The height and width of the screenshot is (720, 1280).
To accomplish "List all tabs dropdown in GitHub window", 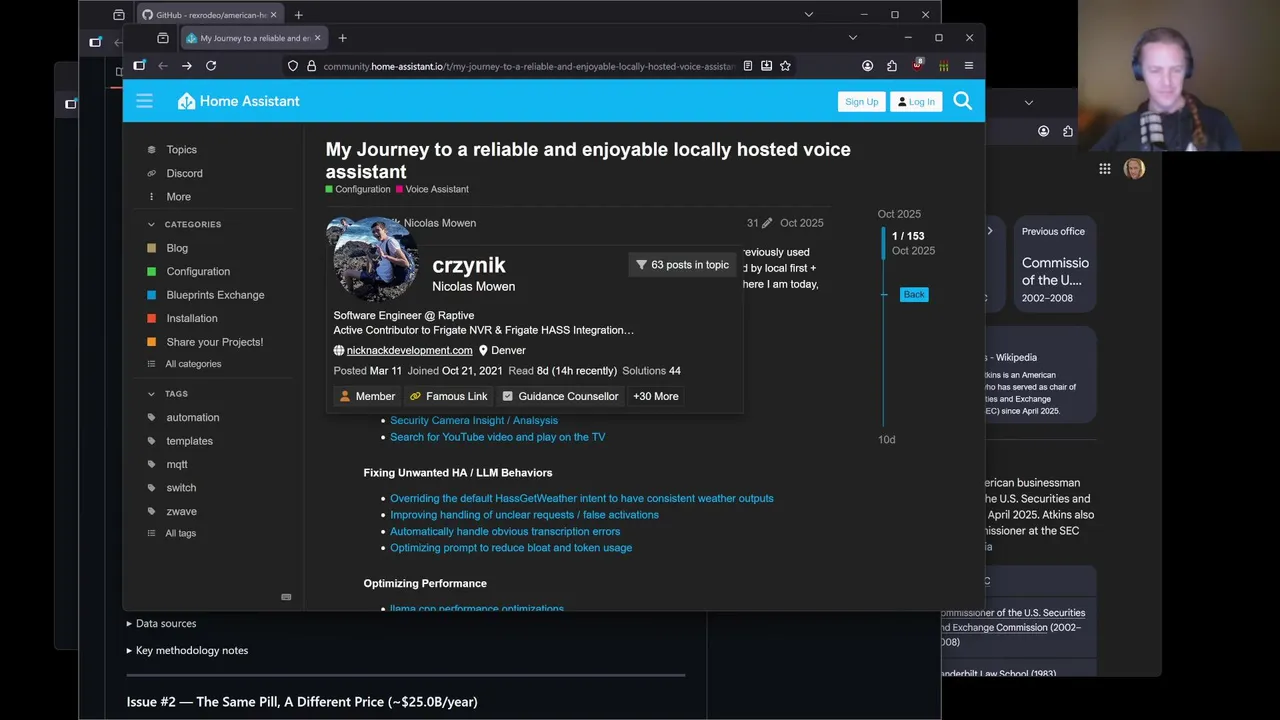I will 808,15.
